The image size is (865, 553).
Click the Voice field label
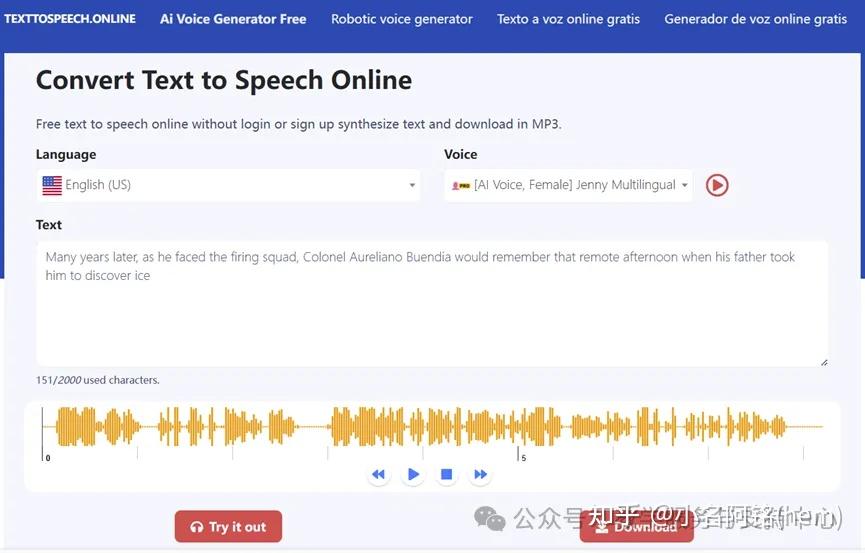tap(461, 154)
